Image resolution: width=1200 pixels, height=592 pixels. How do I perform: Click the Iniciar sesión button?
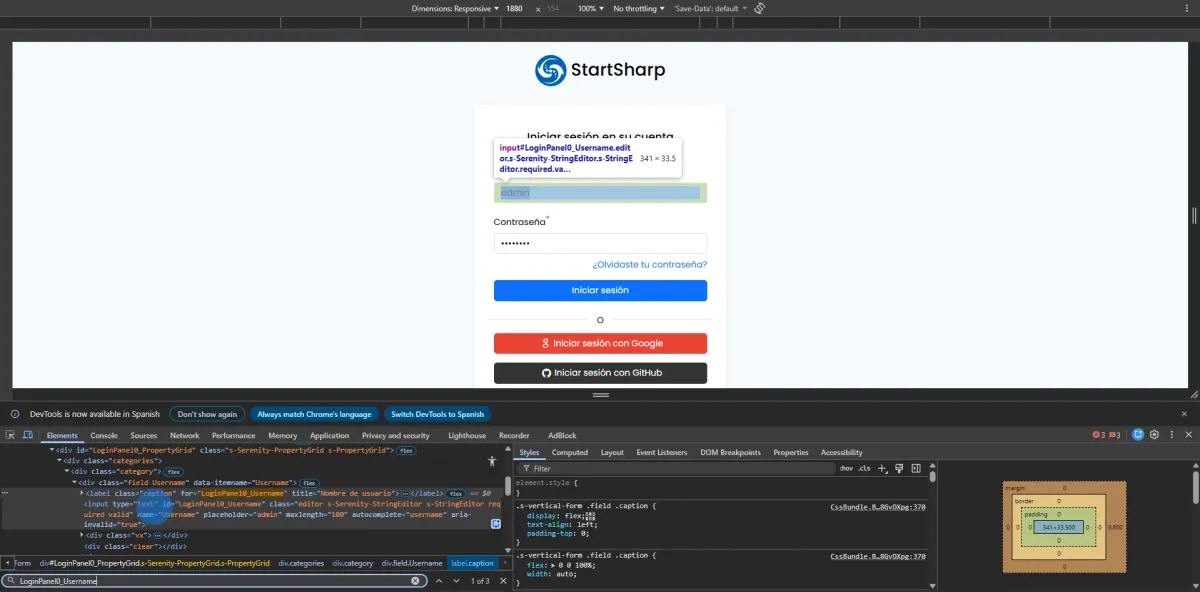point(600,290)
